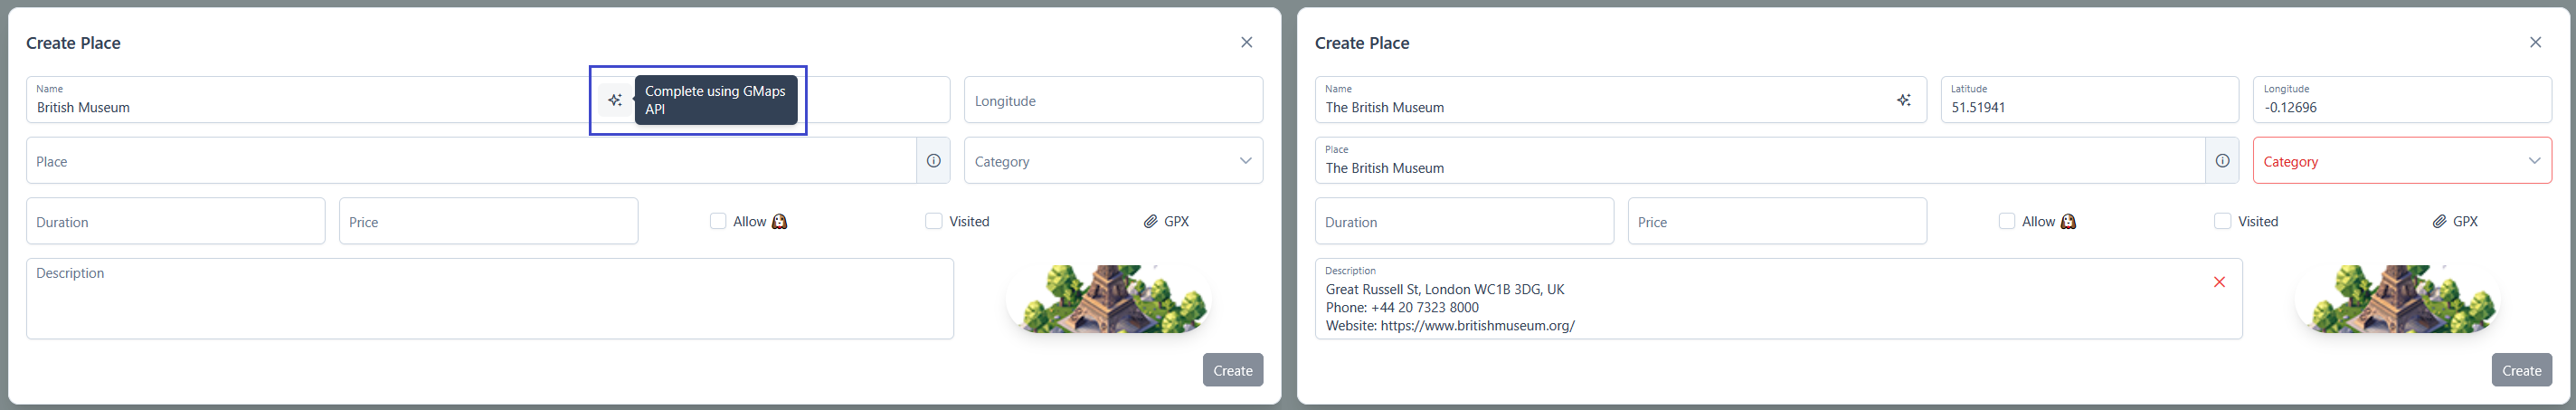Tick the Visited checkbox in the unfilled form

click(933, 221)
